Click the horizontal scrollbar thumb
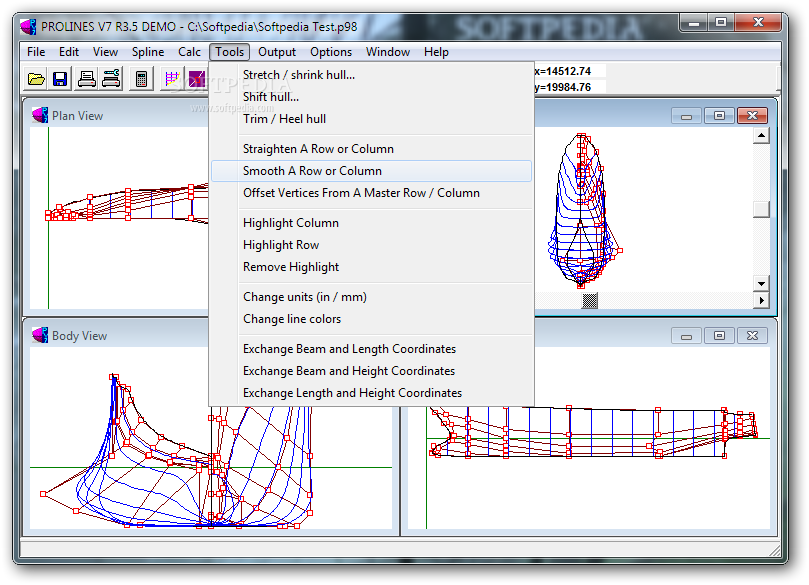Image resolution: width=809 pixels, height=585 pixels. 590,301
